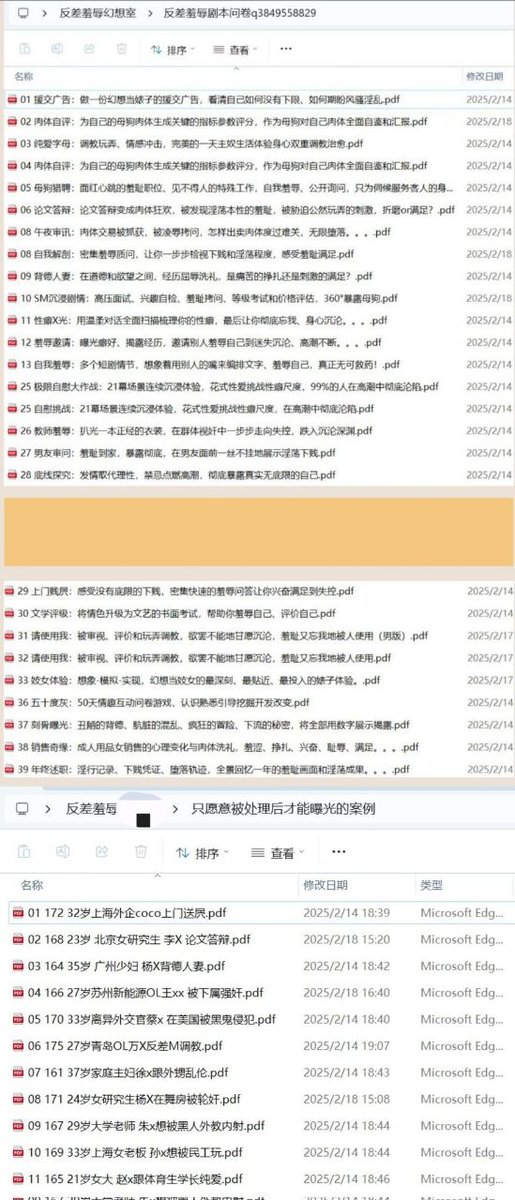Open 排序 sort dropdown in 问卷 window
This screenshot has width=515, height=1200.
point(171,48)
